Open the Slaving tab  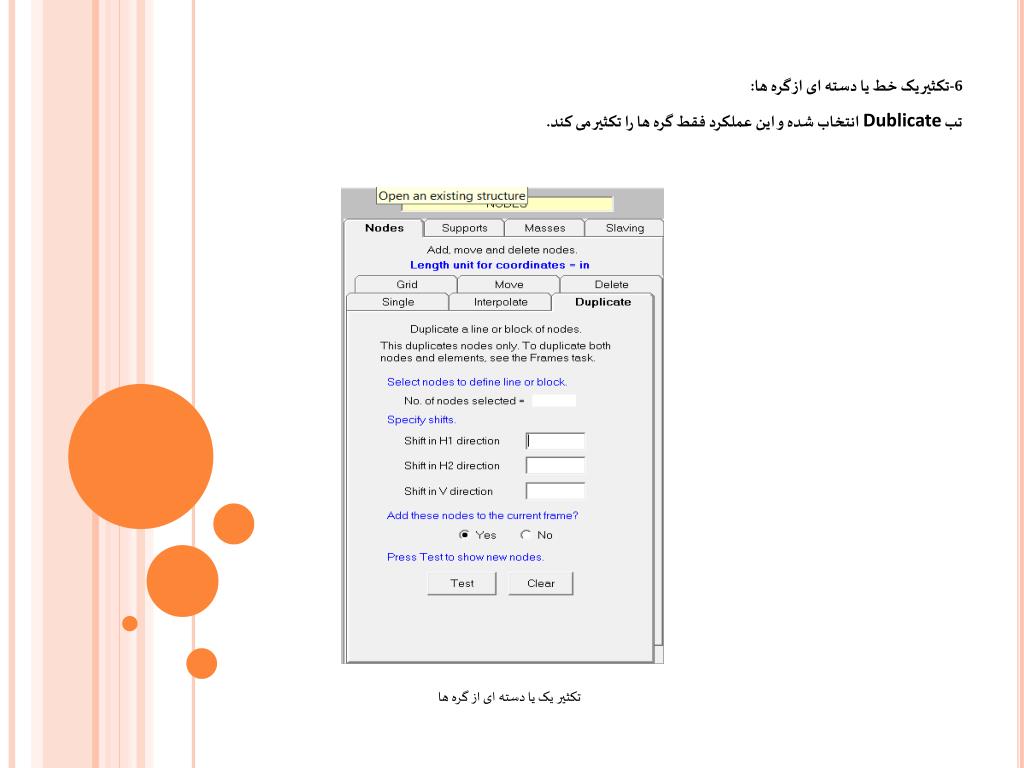(624, 228)
